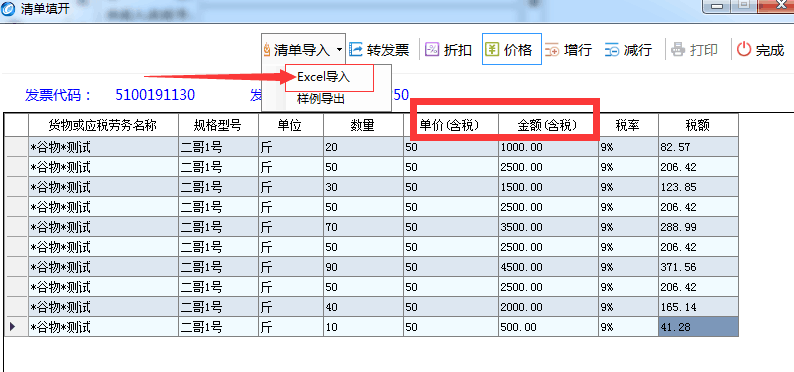
Task: Click the 价格 button label
Action: (x=518, y=50)
